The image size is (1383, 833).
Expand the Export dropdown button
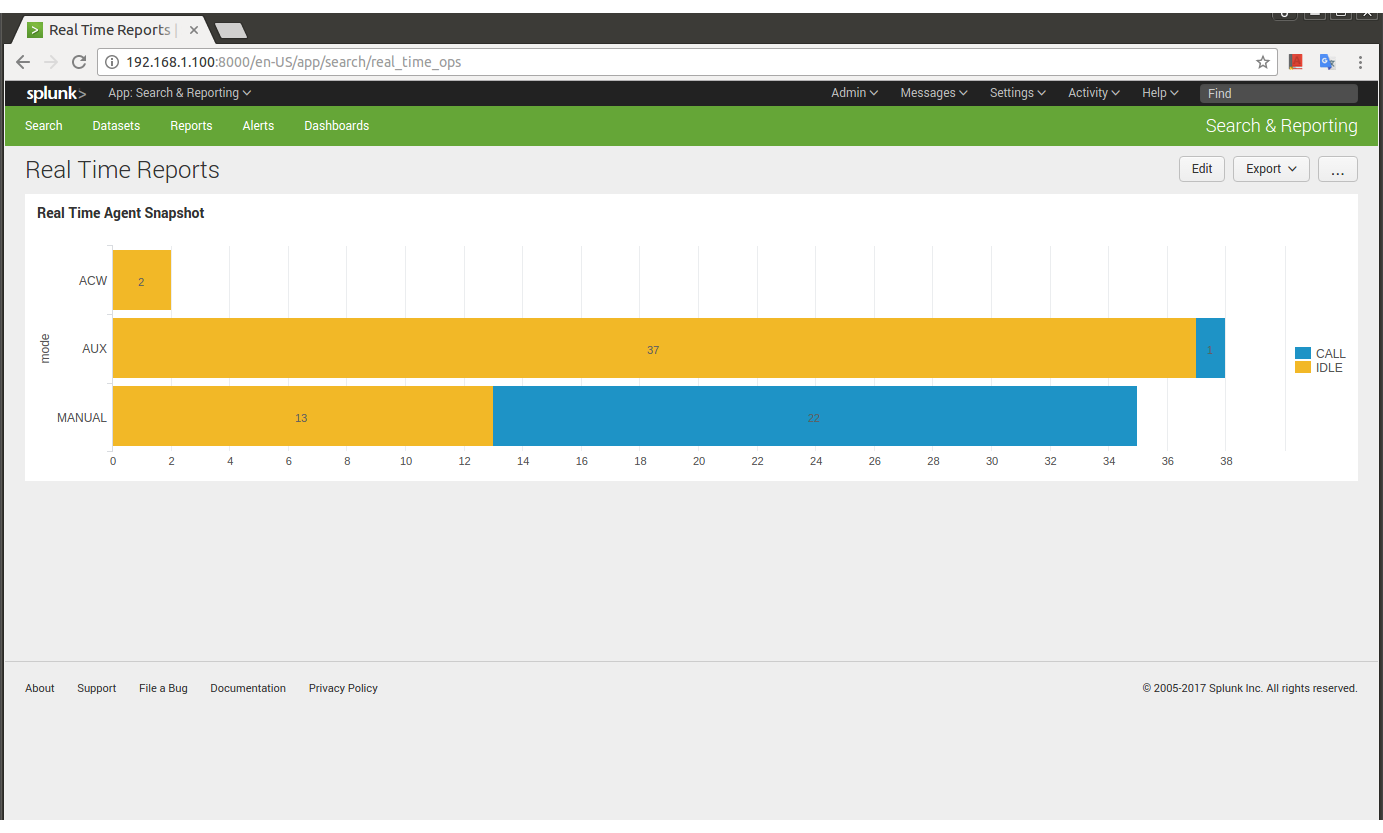[1271, 169]
